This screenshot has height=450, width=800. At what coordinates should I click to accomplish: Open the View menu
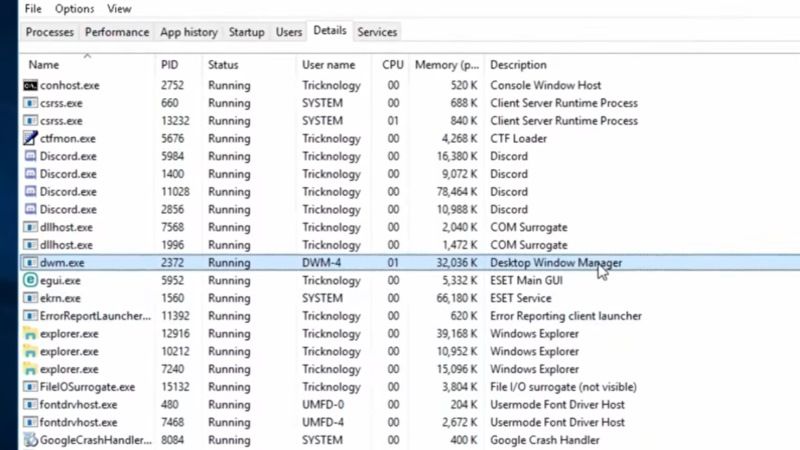119,9
